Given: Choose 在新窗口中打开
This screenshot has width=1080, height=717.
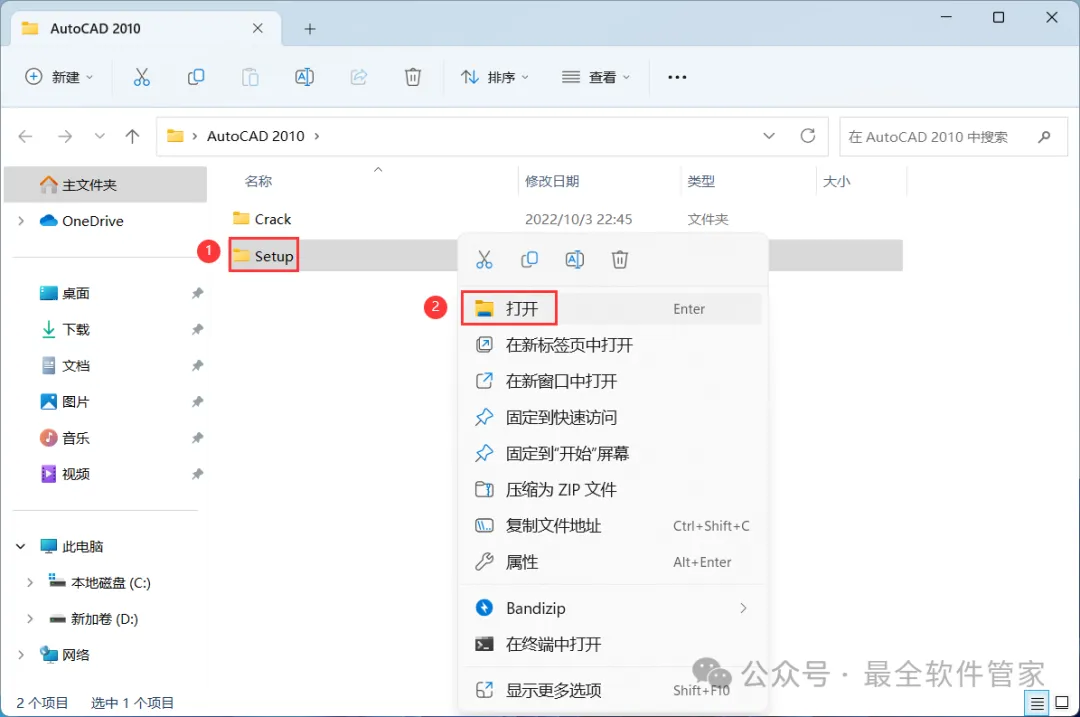Looking at the screenshot, I should pyautogui.click(x=612, y=381).
